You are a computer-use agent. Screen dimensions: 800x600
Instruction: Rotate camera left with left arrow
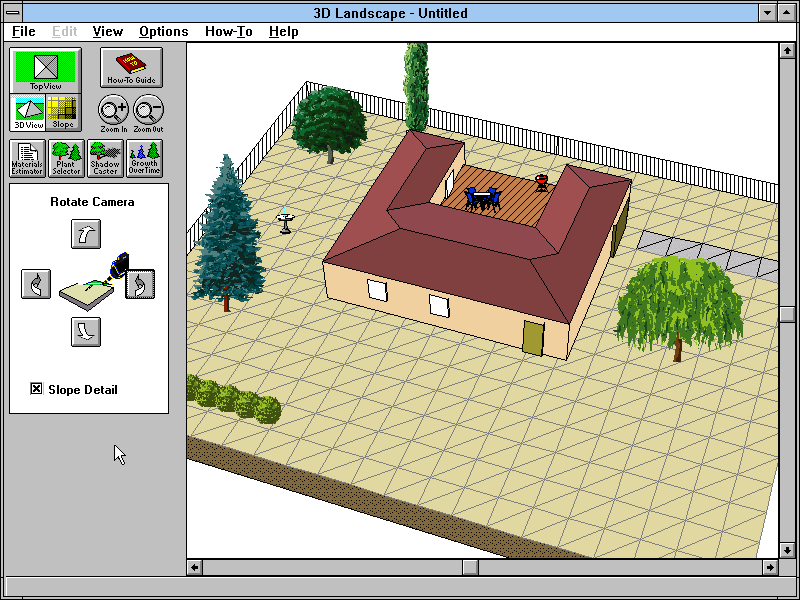pos(36,284)
